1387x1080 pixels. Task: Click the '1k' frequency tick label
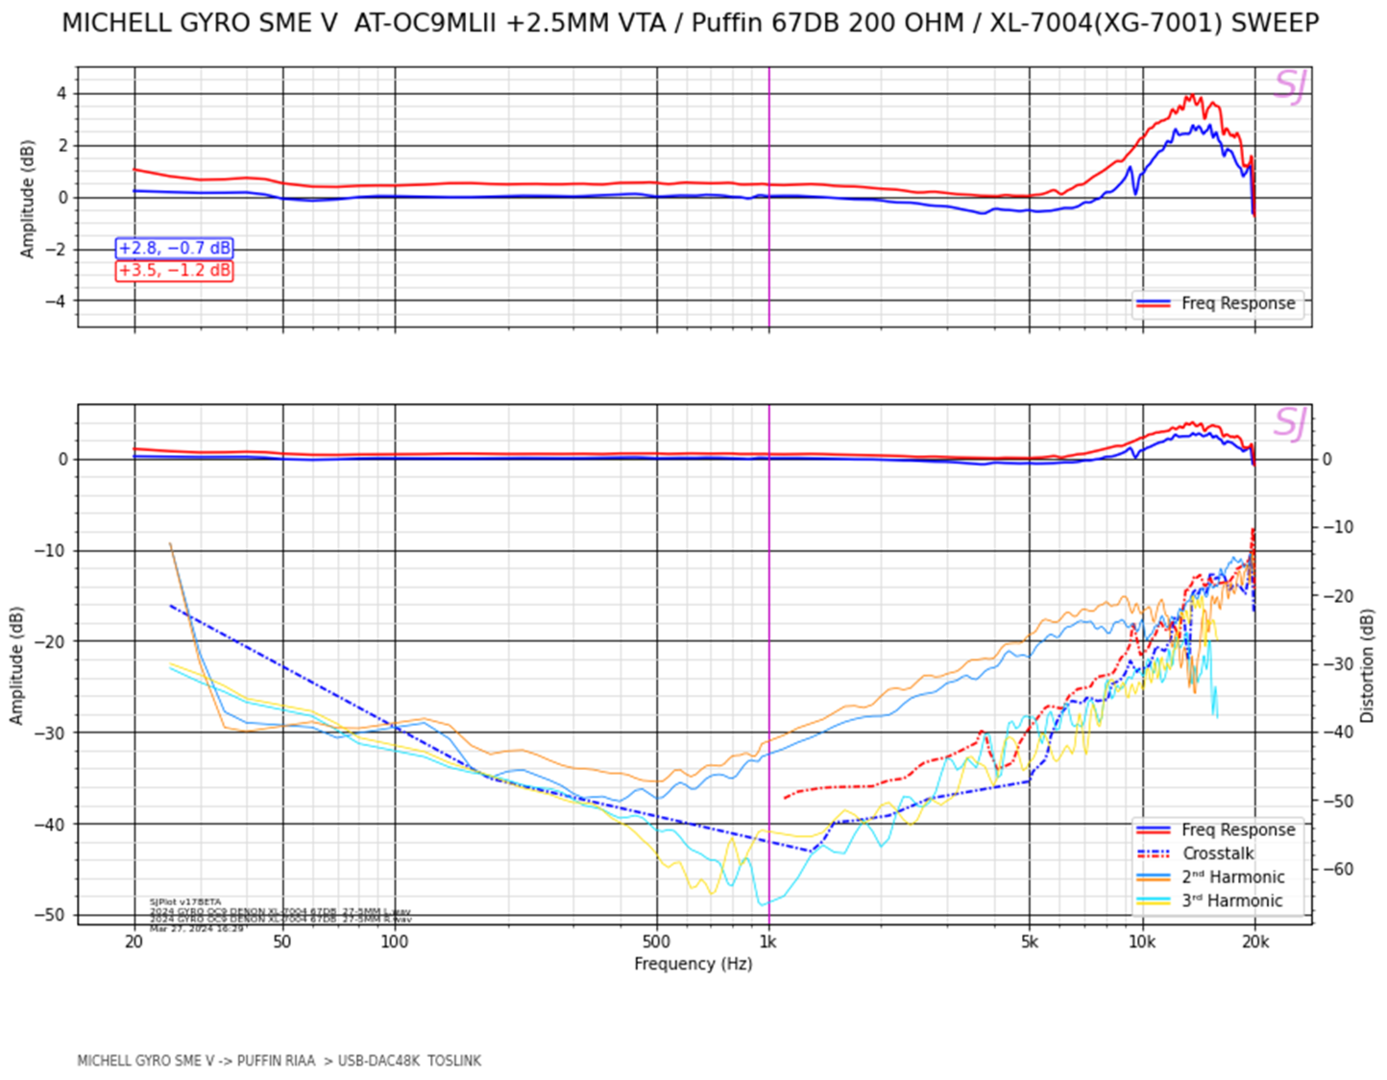coord(768,941)
